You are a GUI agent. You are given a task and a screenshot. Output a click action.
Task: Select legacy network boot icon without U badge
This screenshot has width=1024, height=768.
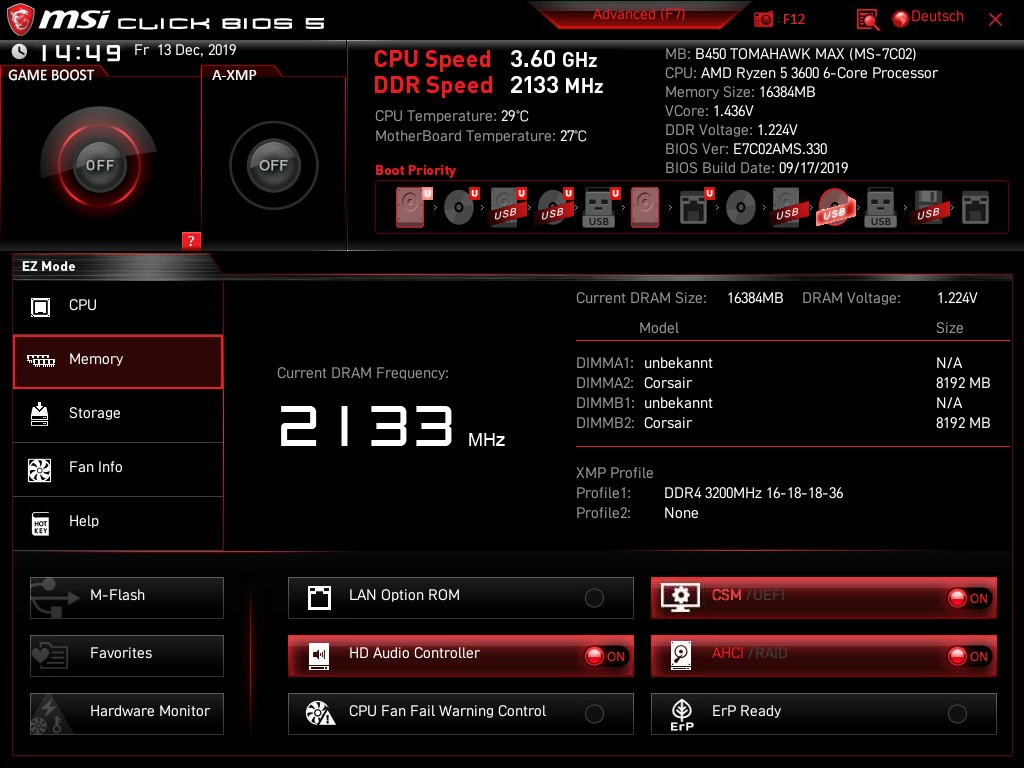tap(975, 208)
